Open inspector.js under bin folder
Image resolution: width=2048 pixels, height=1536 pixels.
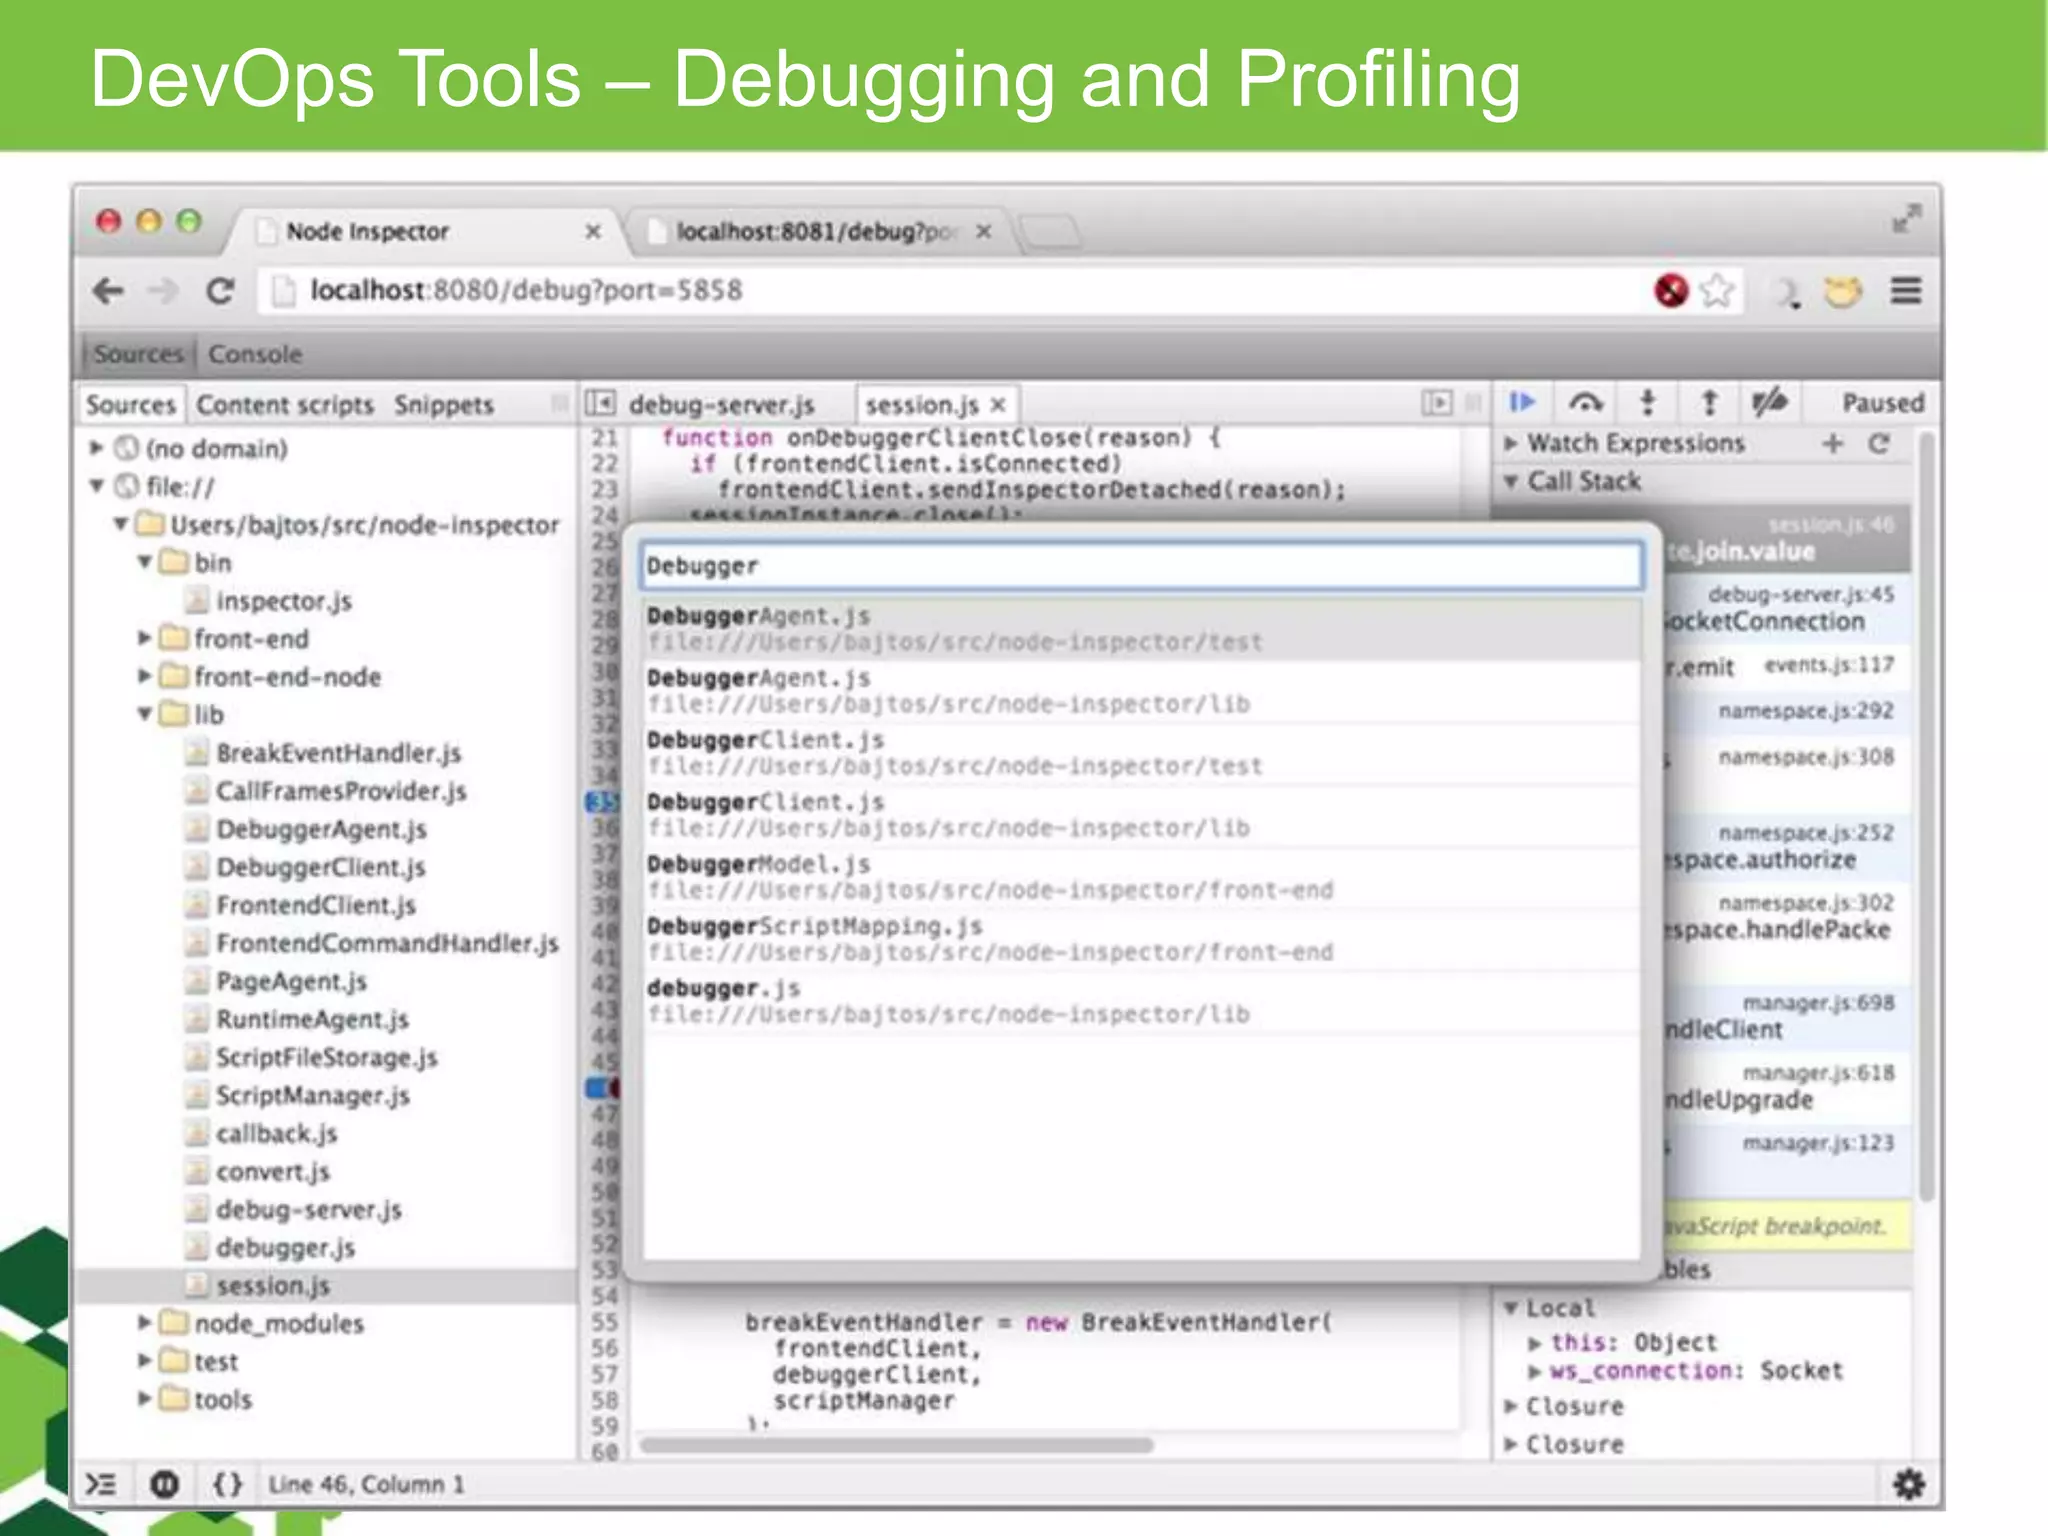(284, 601)
